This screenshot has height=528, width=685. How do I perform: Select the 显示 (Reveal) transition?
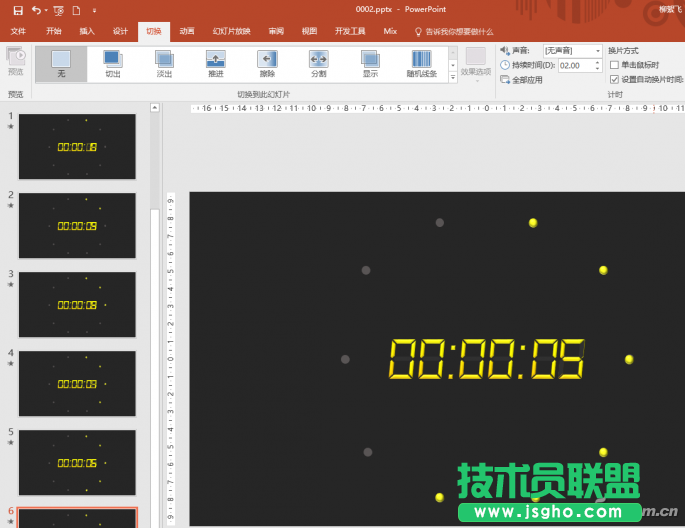coord(370,64)
